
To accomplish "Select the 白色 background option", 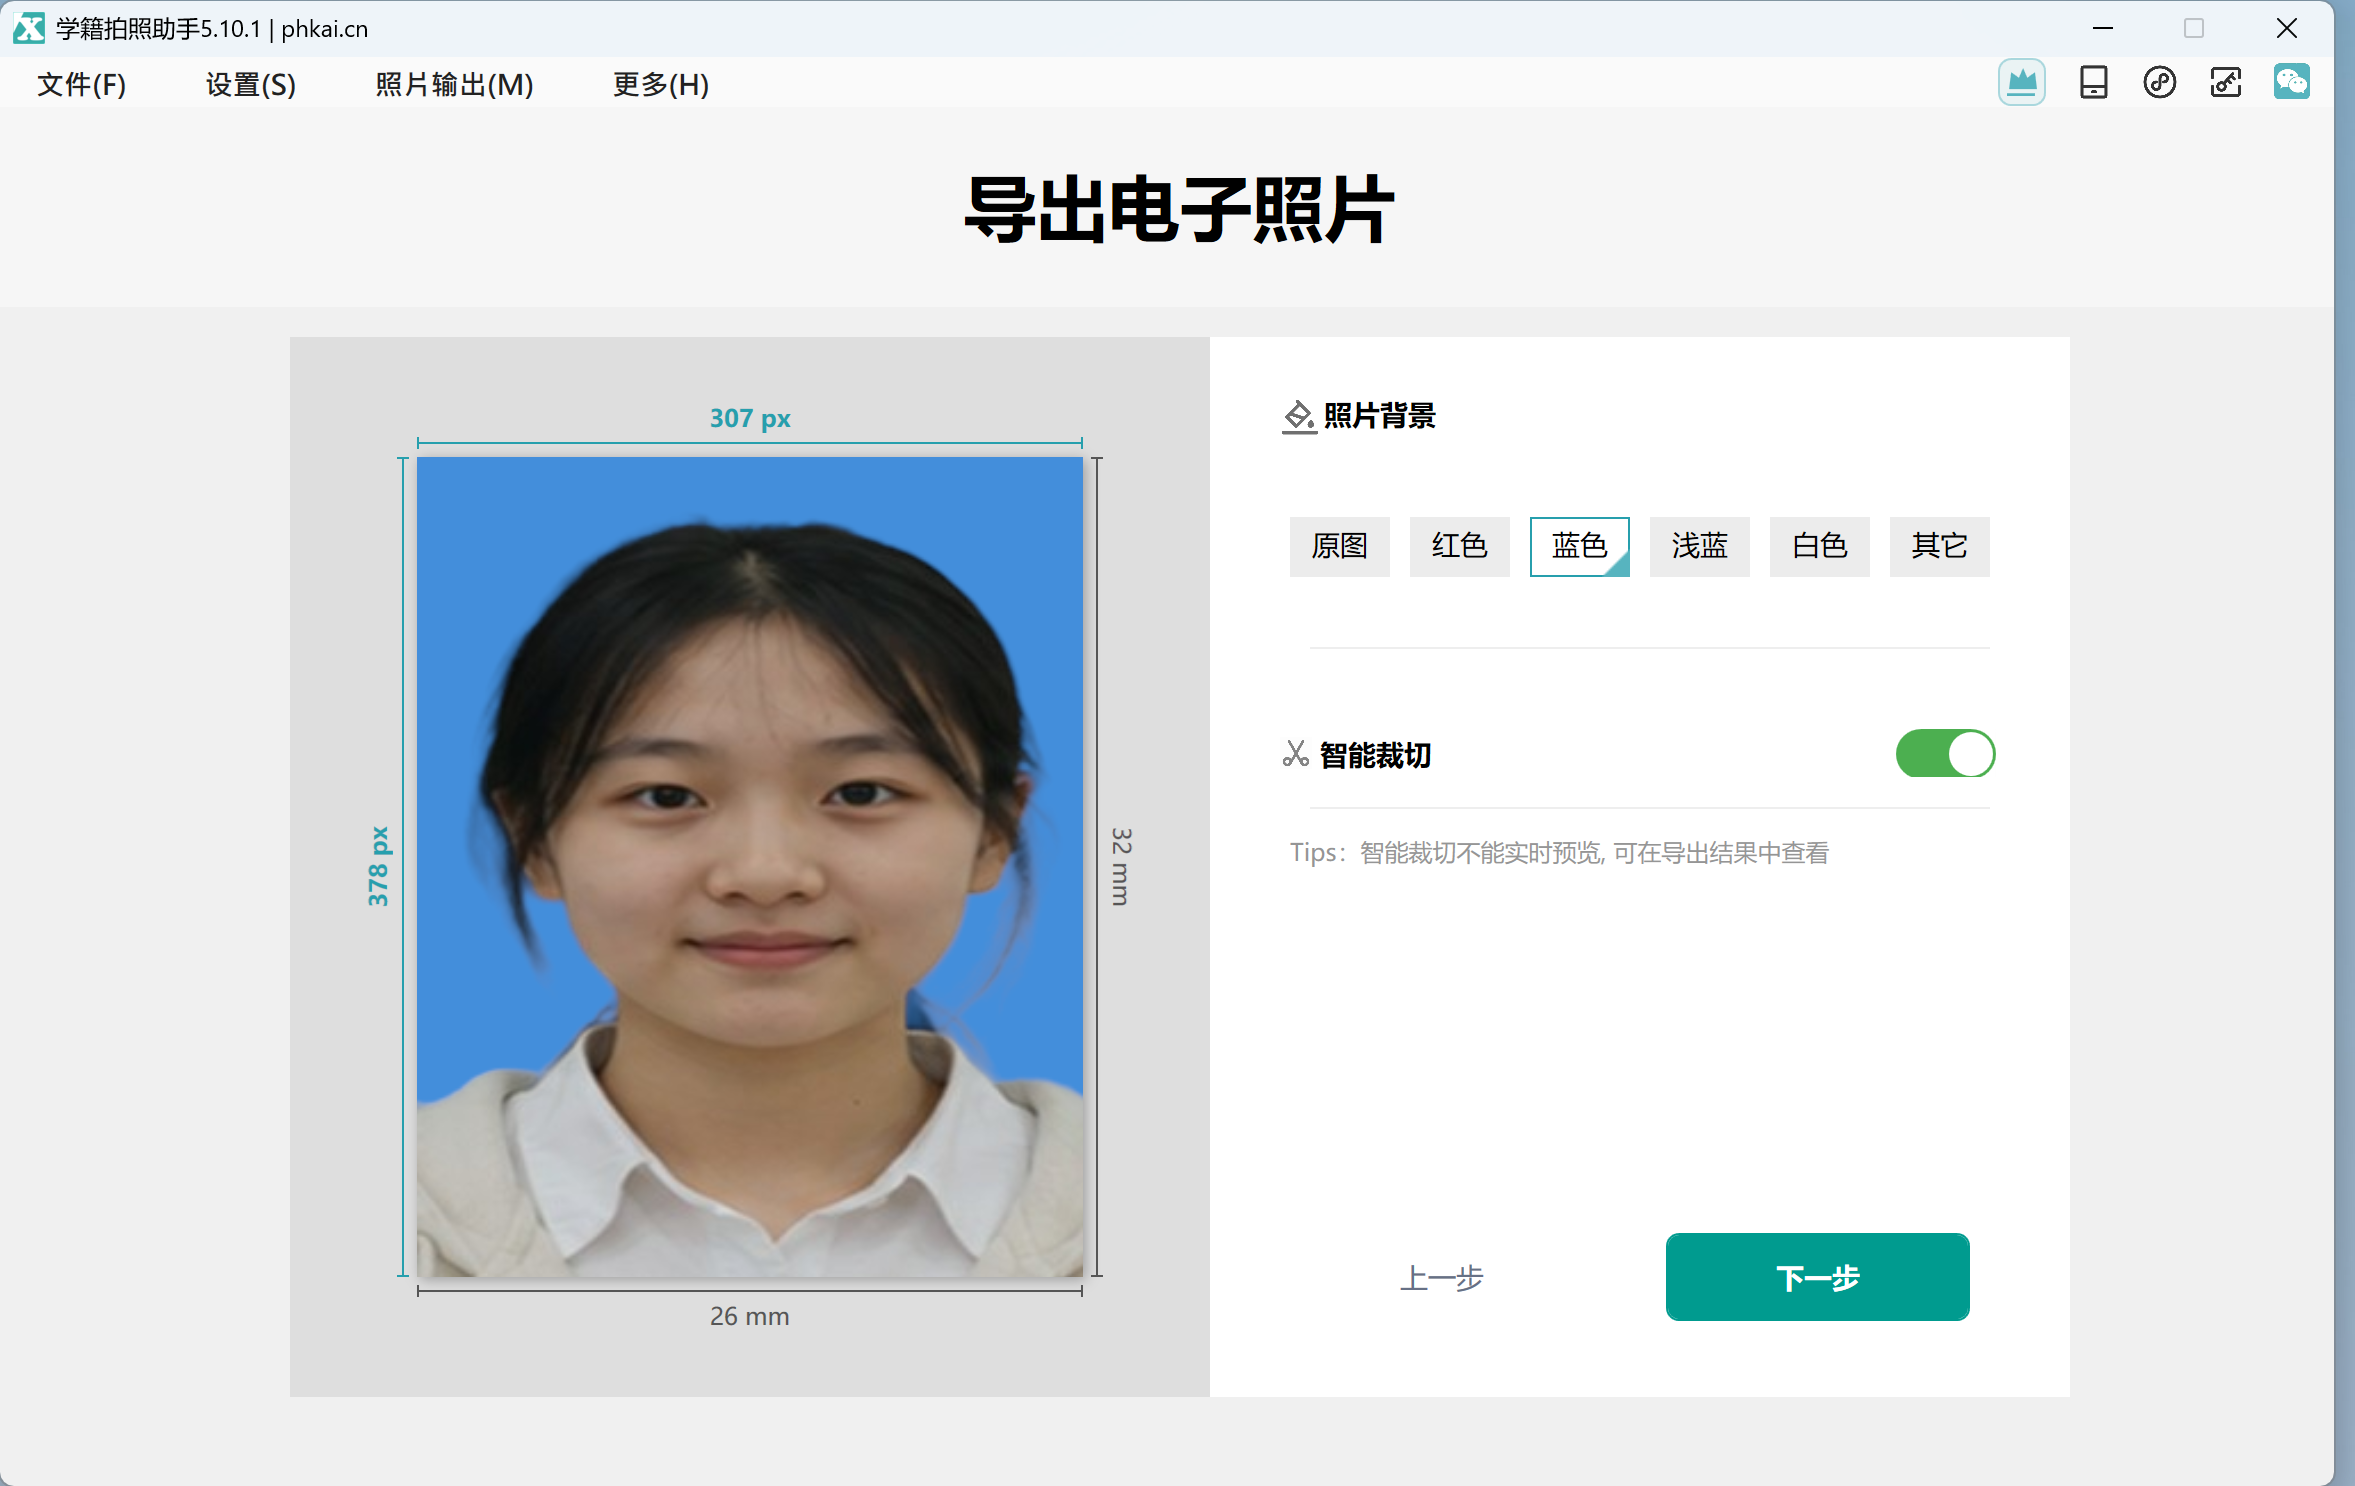I will (1819, 546).
